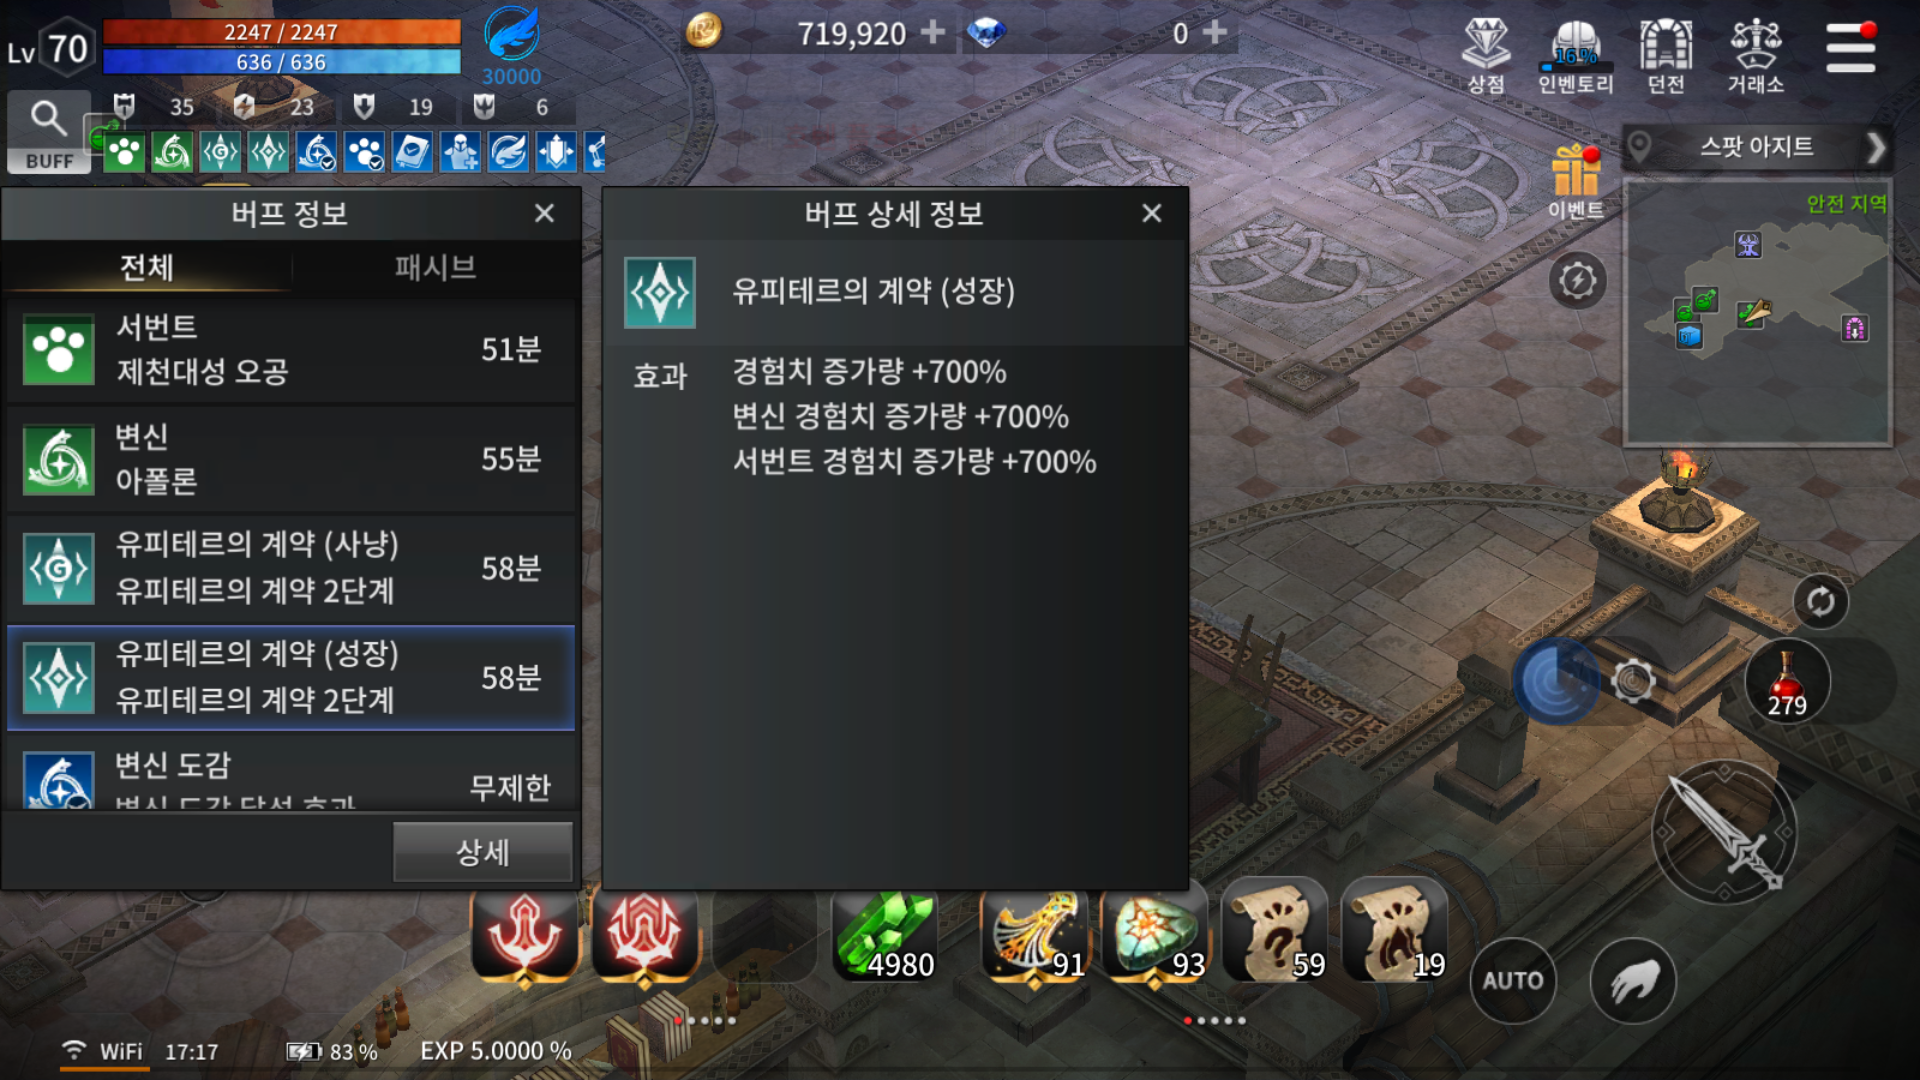Toggle the quick slot swap arrows icon
This screenshot has height=1080, width=1920.
(1820, 601)
